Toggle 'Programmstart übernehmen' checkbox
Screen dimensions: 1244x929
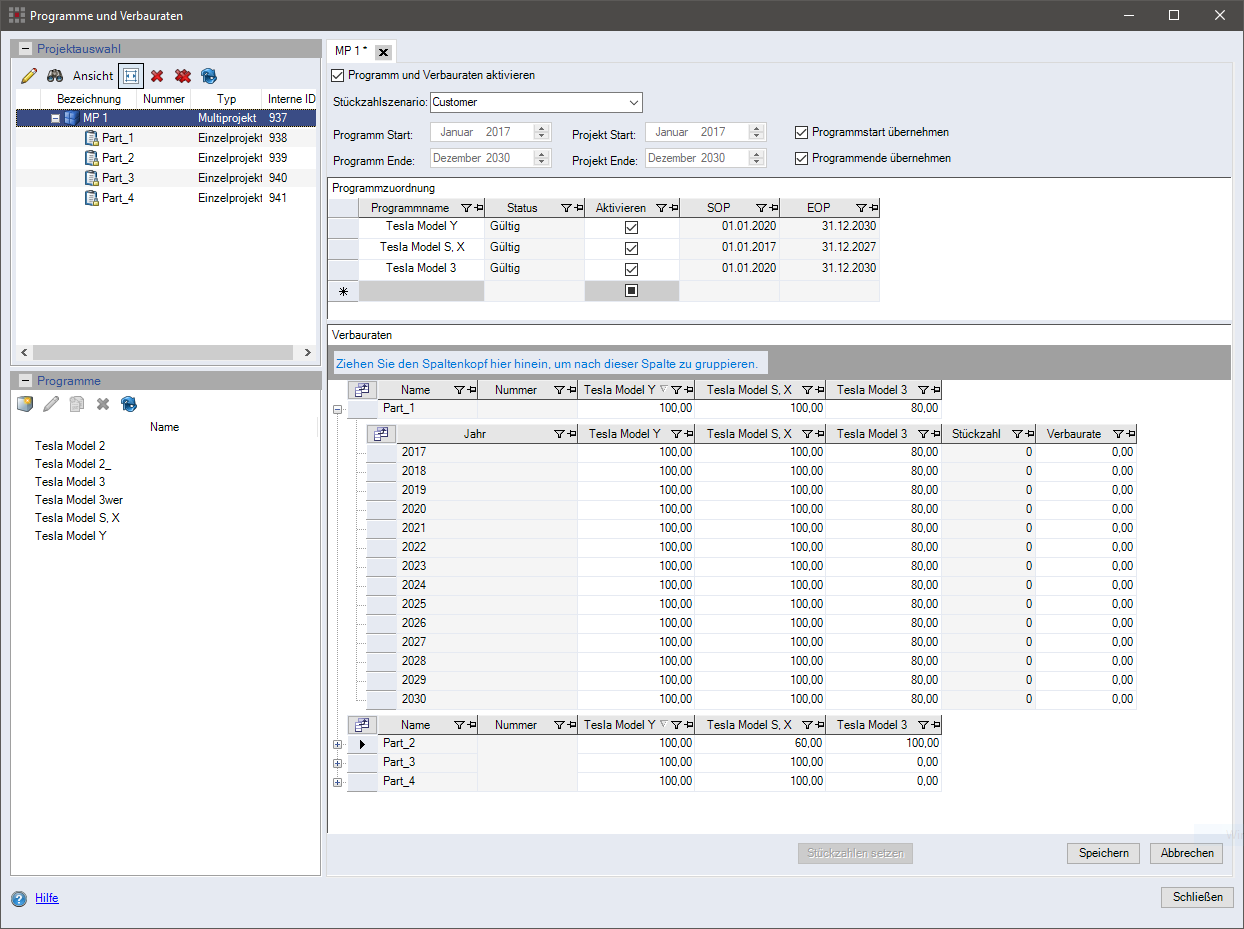click(802, 132)
